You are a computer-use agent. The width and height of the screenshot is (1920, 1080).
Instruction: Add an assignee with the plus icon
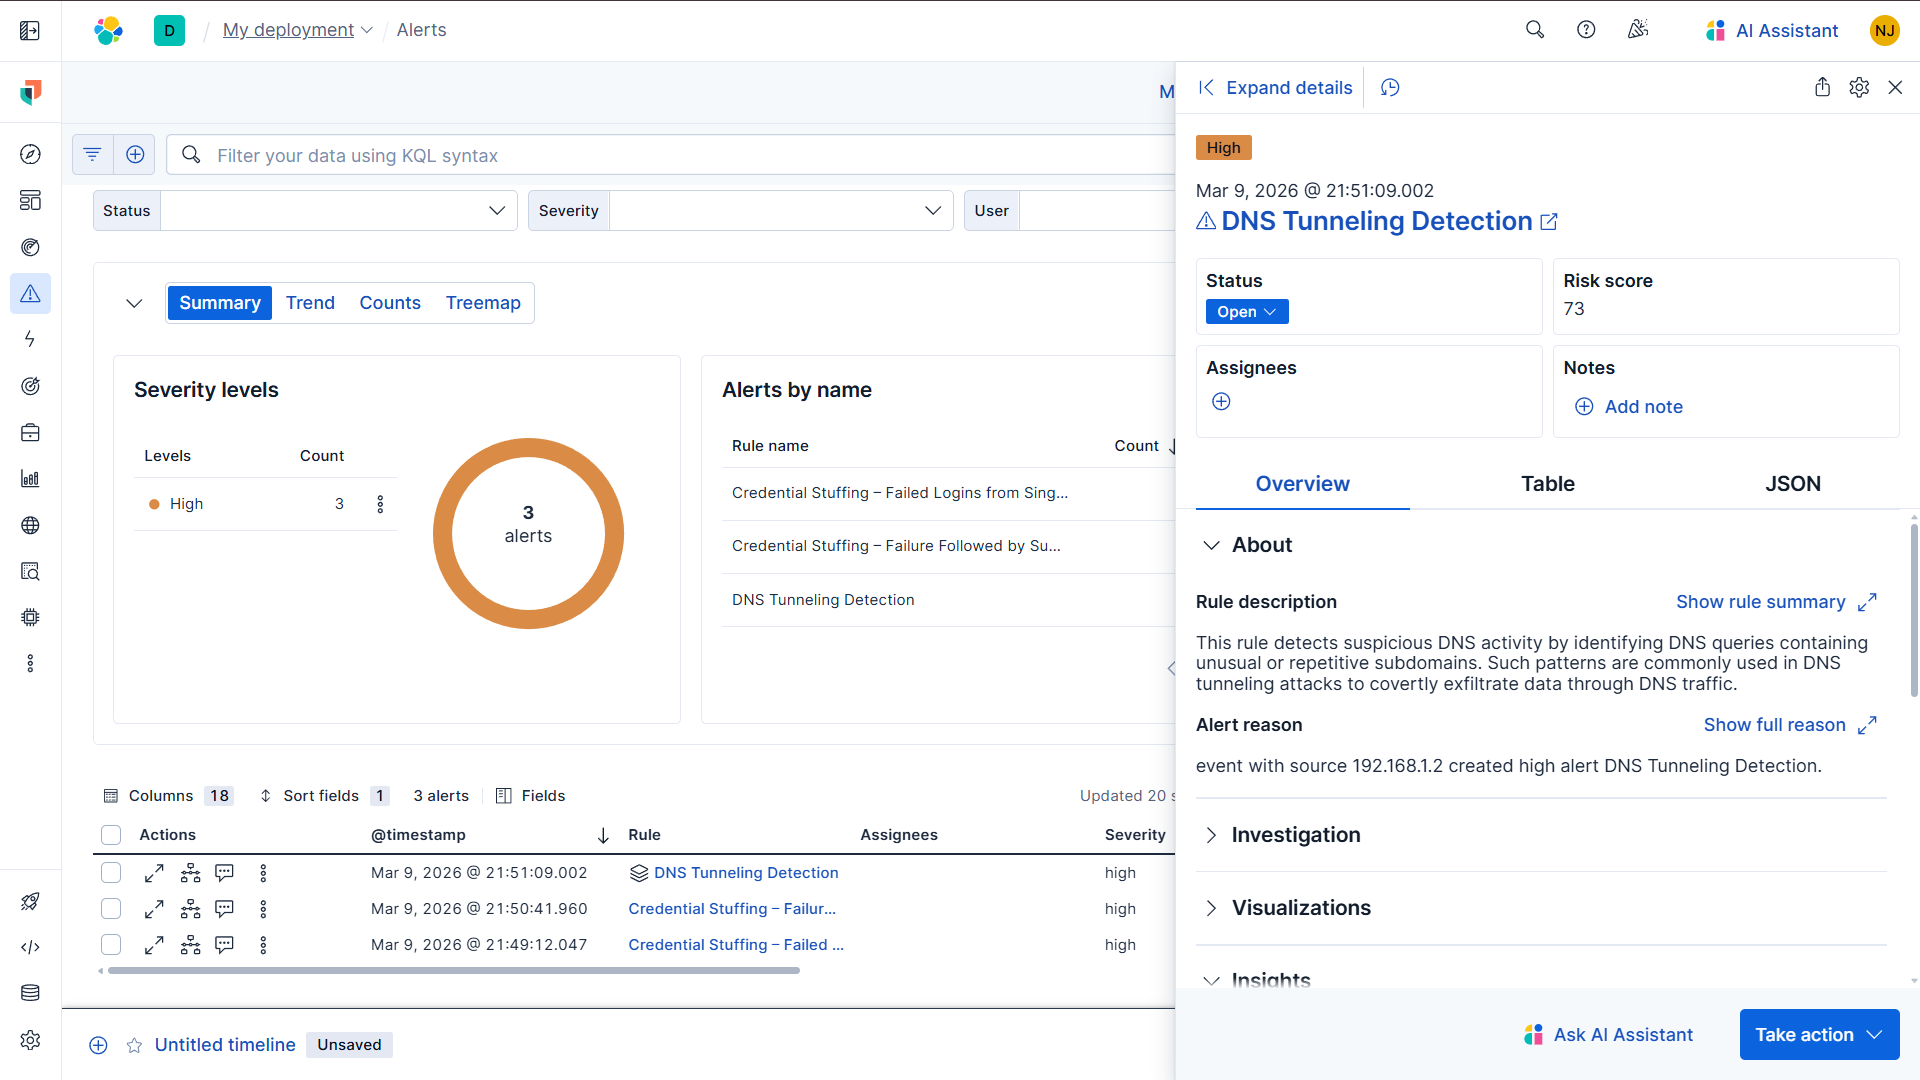tap(1221, 402)
